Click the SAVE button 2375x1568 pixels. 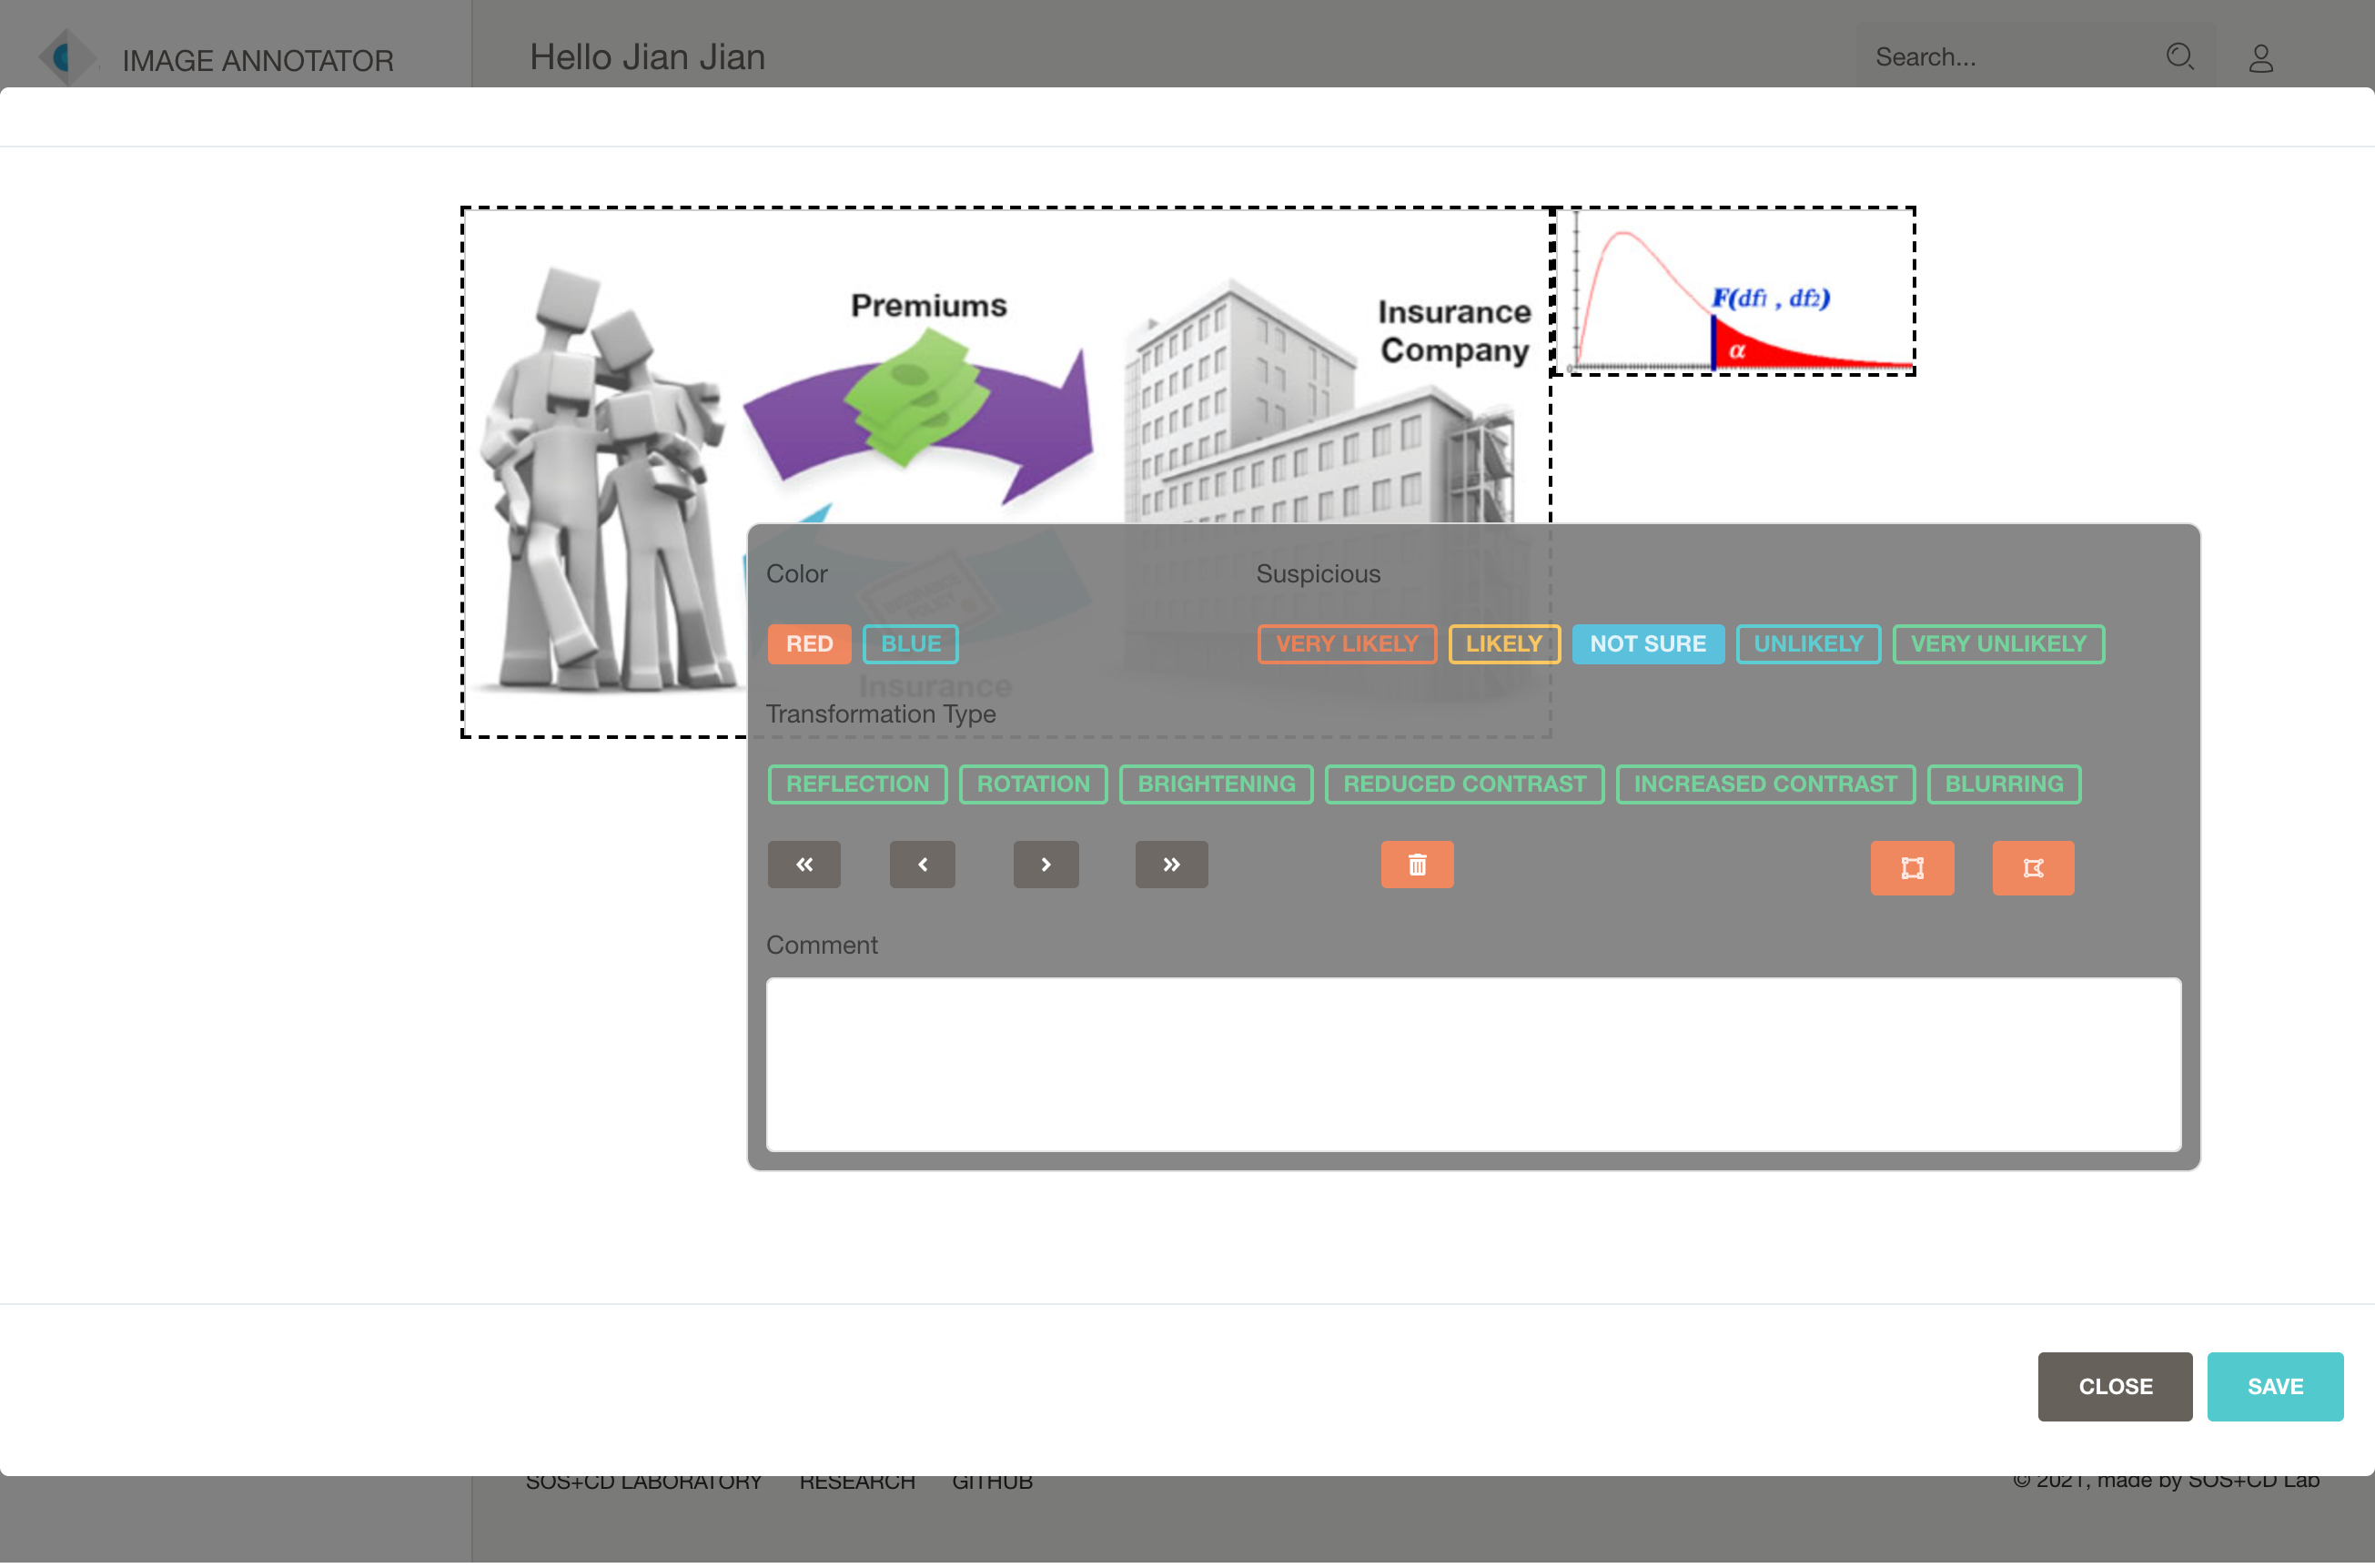tap(2274, 1386)
